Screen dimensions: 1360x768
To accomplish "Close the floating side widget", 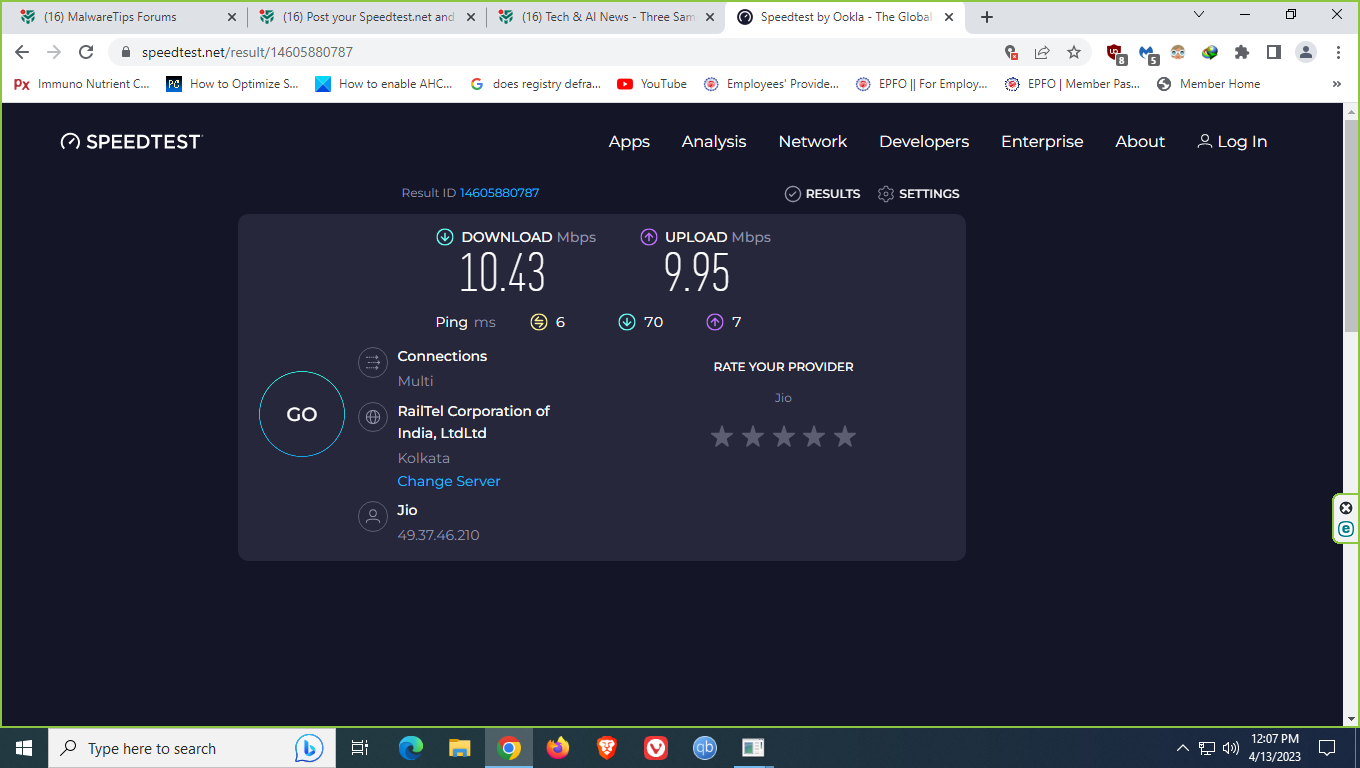I will tap(1346, 508).
